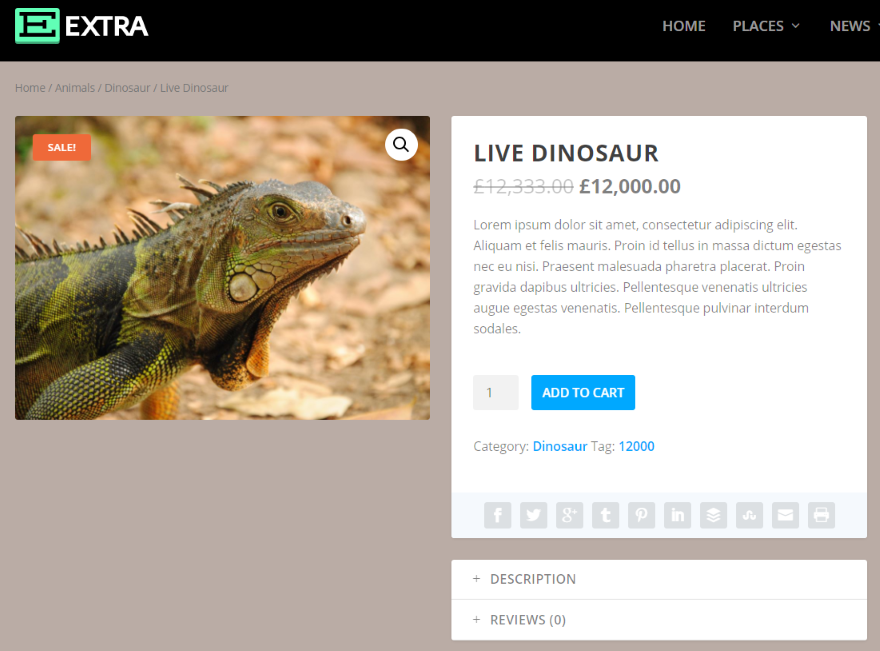Click the Buffer share icon
The height and width of the screenshot is (651, 880).
point(713,515)
